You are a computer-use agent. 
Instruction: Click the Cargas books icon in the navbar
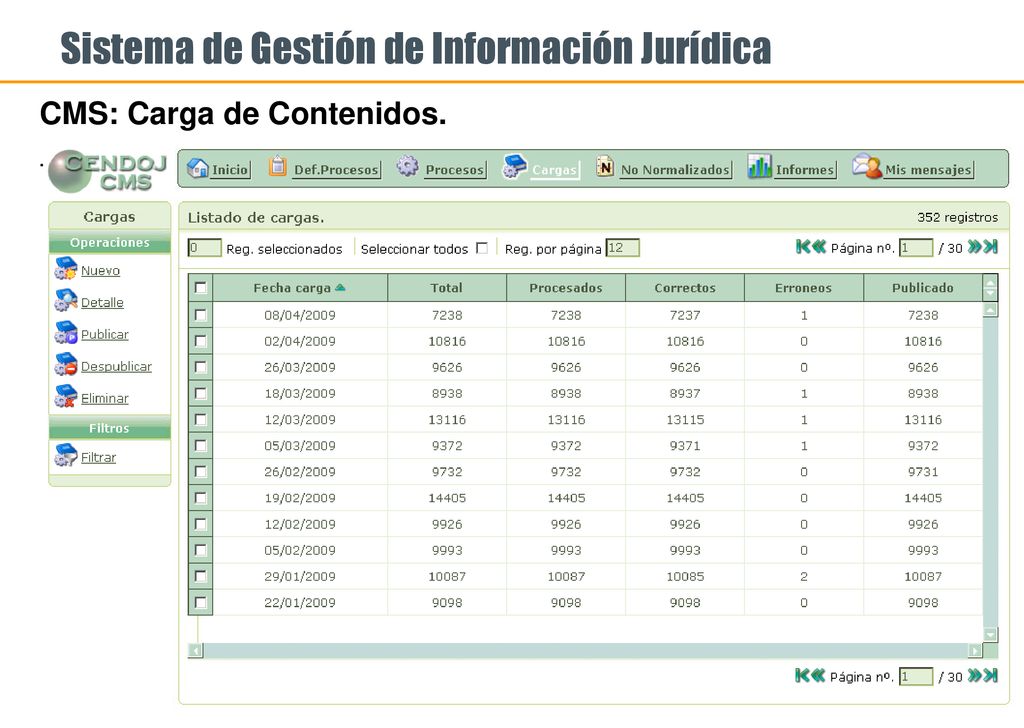[514, 166]
